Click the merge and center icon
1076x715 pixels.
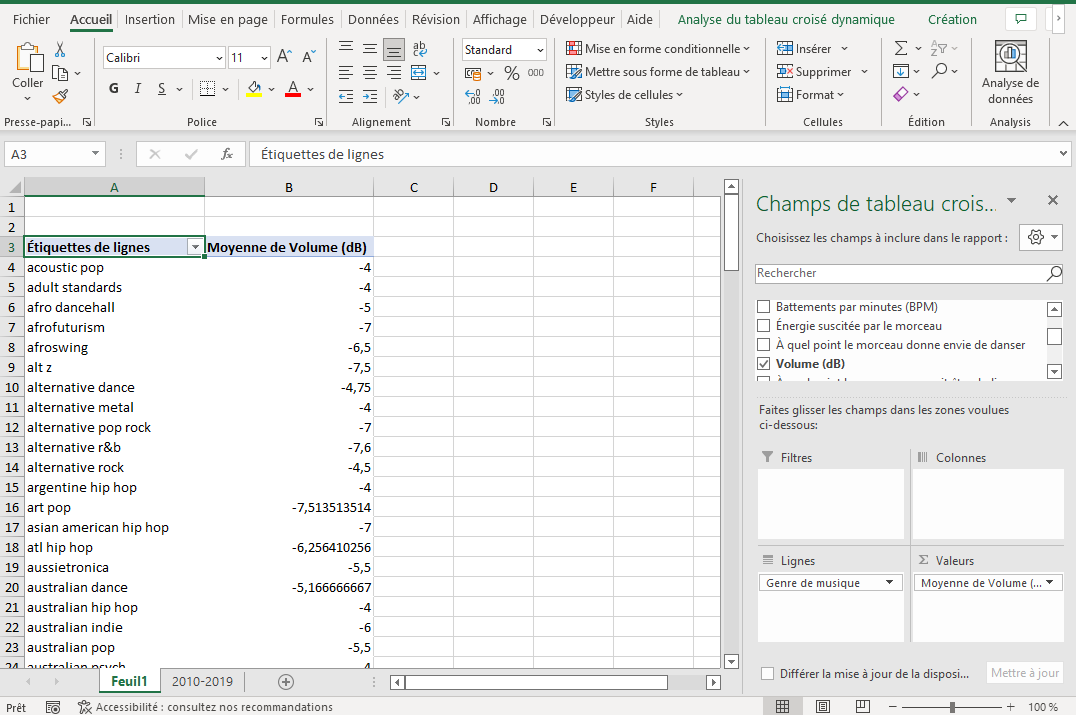pyautogui.click(x=418, y=72)
